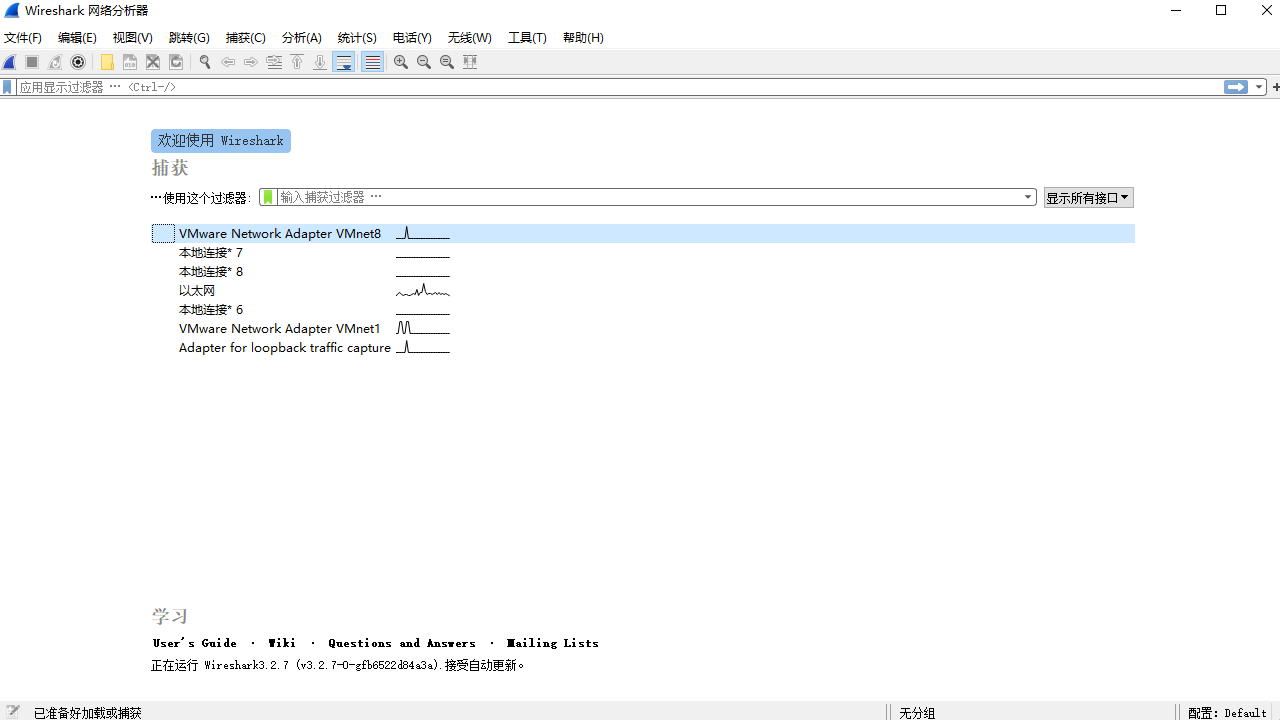Zoom in the packet text size
This screenshot has height=720, width=1280.
(401, 62)
